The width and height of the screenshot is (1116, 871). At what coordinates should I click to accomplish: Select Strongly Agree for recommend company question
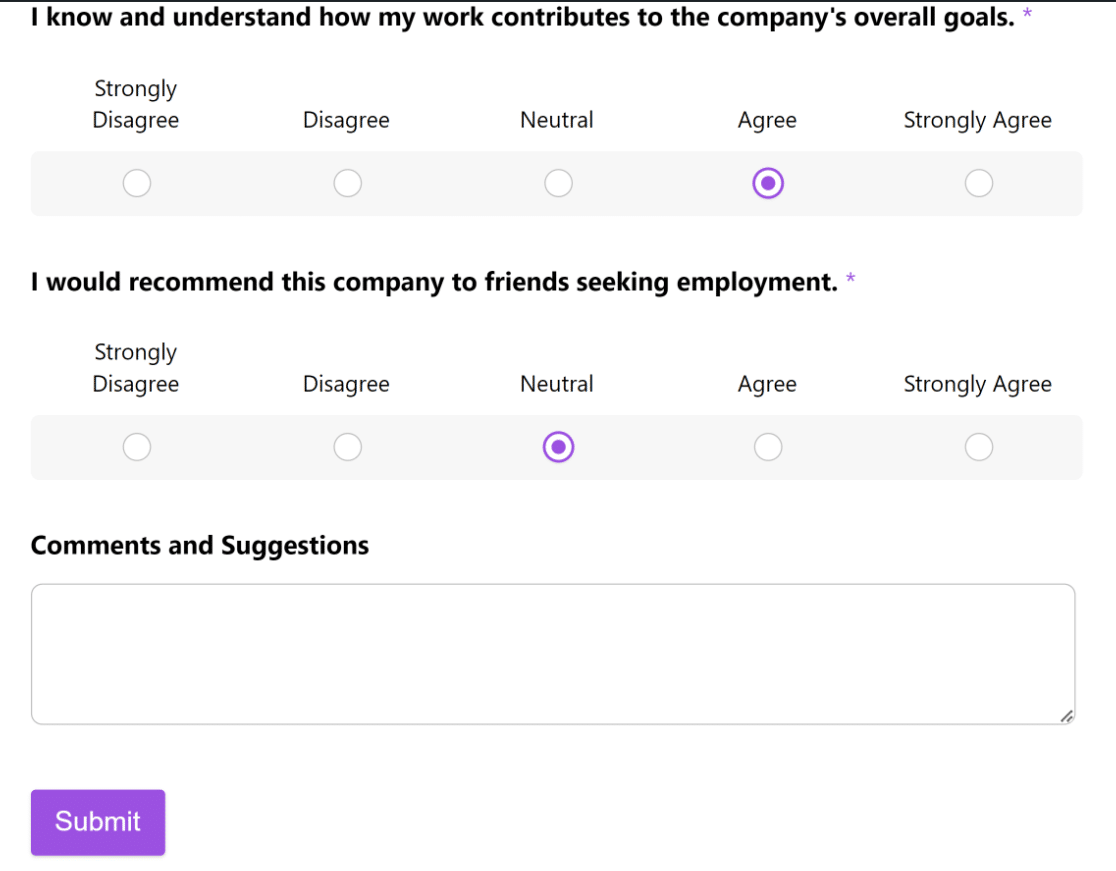click(979, 447)
